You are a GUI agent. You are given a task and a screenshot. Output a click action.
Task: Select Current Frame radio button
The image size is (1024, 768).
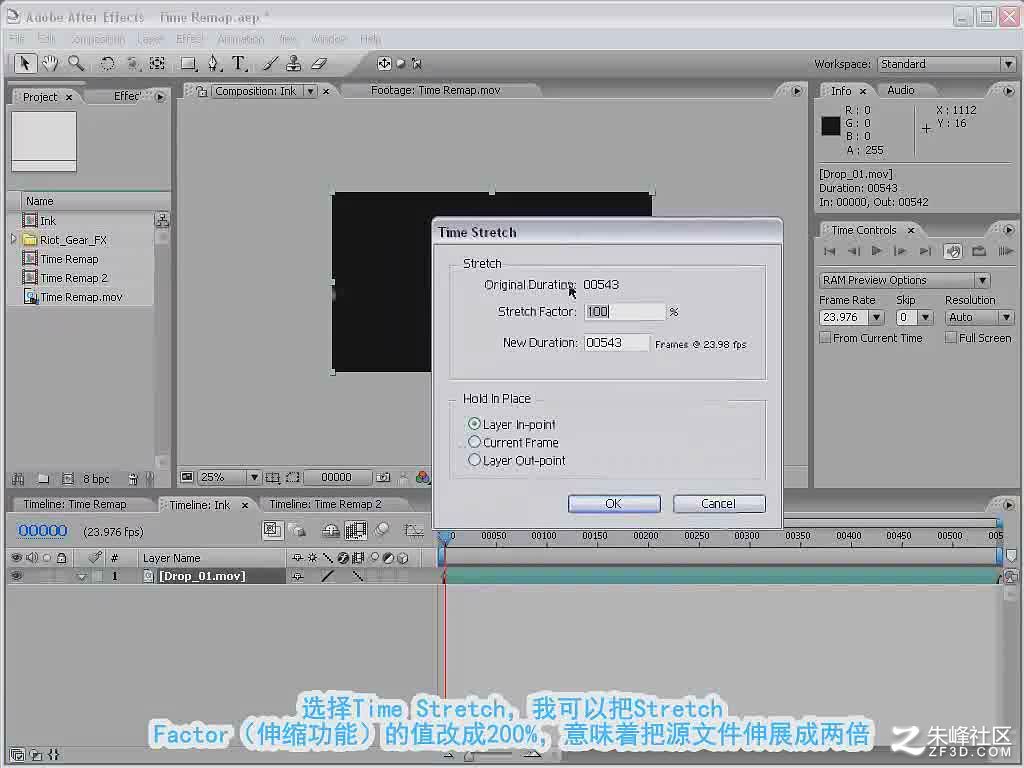pos(474,442)
